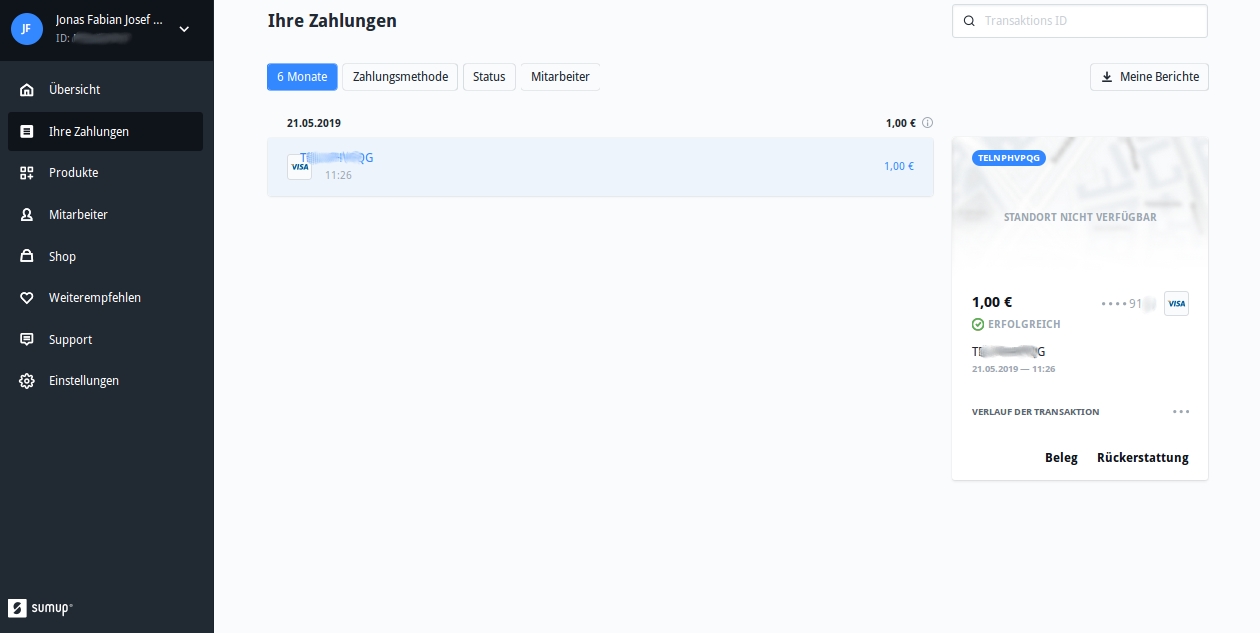Image resolution: width=1260 pixels, height=633 pixels.
Task: Expand Verlauf der Transaktion three dots
Action: (1181, 412)
